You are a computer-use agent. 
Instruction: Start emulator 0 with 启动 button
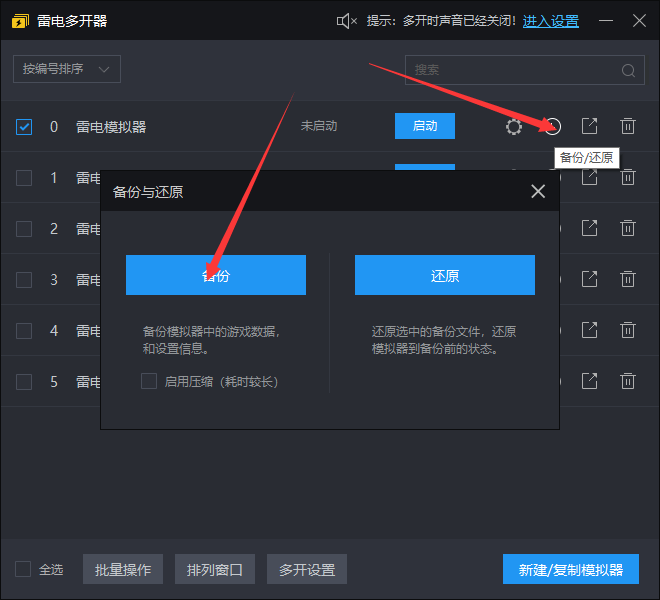(425, 126)
